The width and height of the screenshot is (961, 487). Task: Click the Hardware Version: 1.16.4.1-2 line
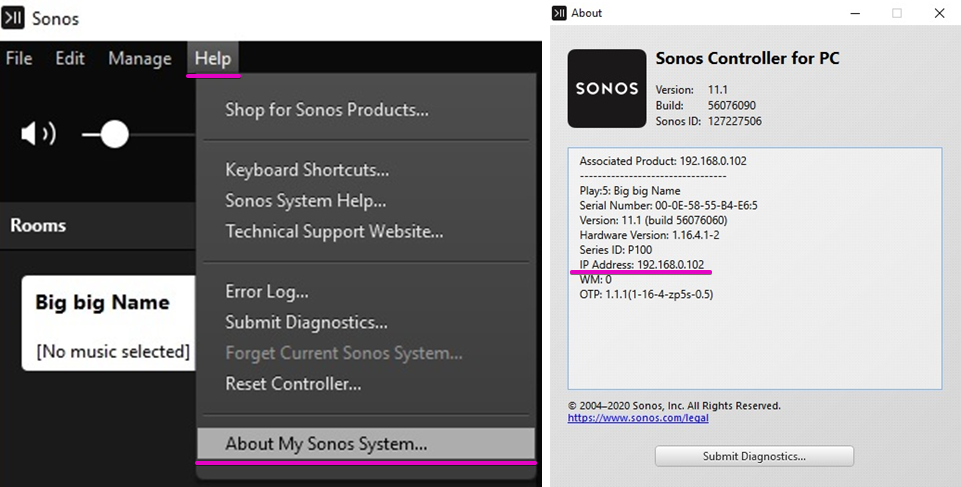[650, 235]
